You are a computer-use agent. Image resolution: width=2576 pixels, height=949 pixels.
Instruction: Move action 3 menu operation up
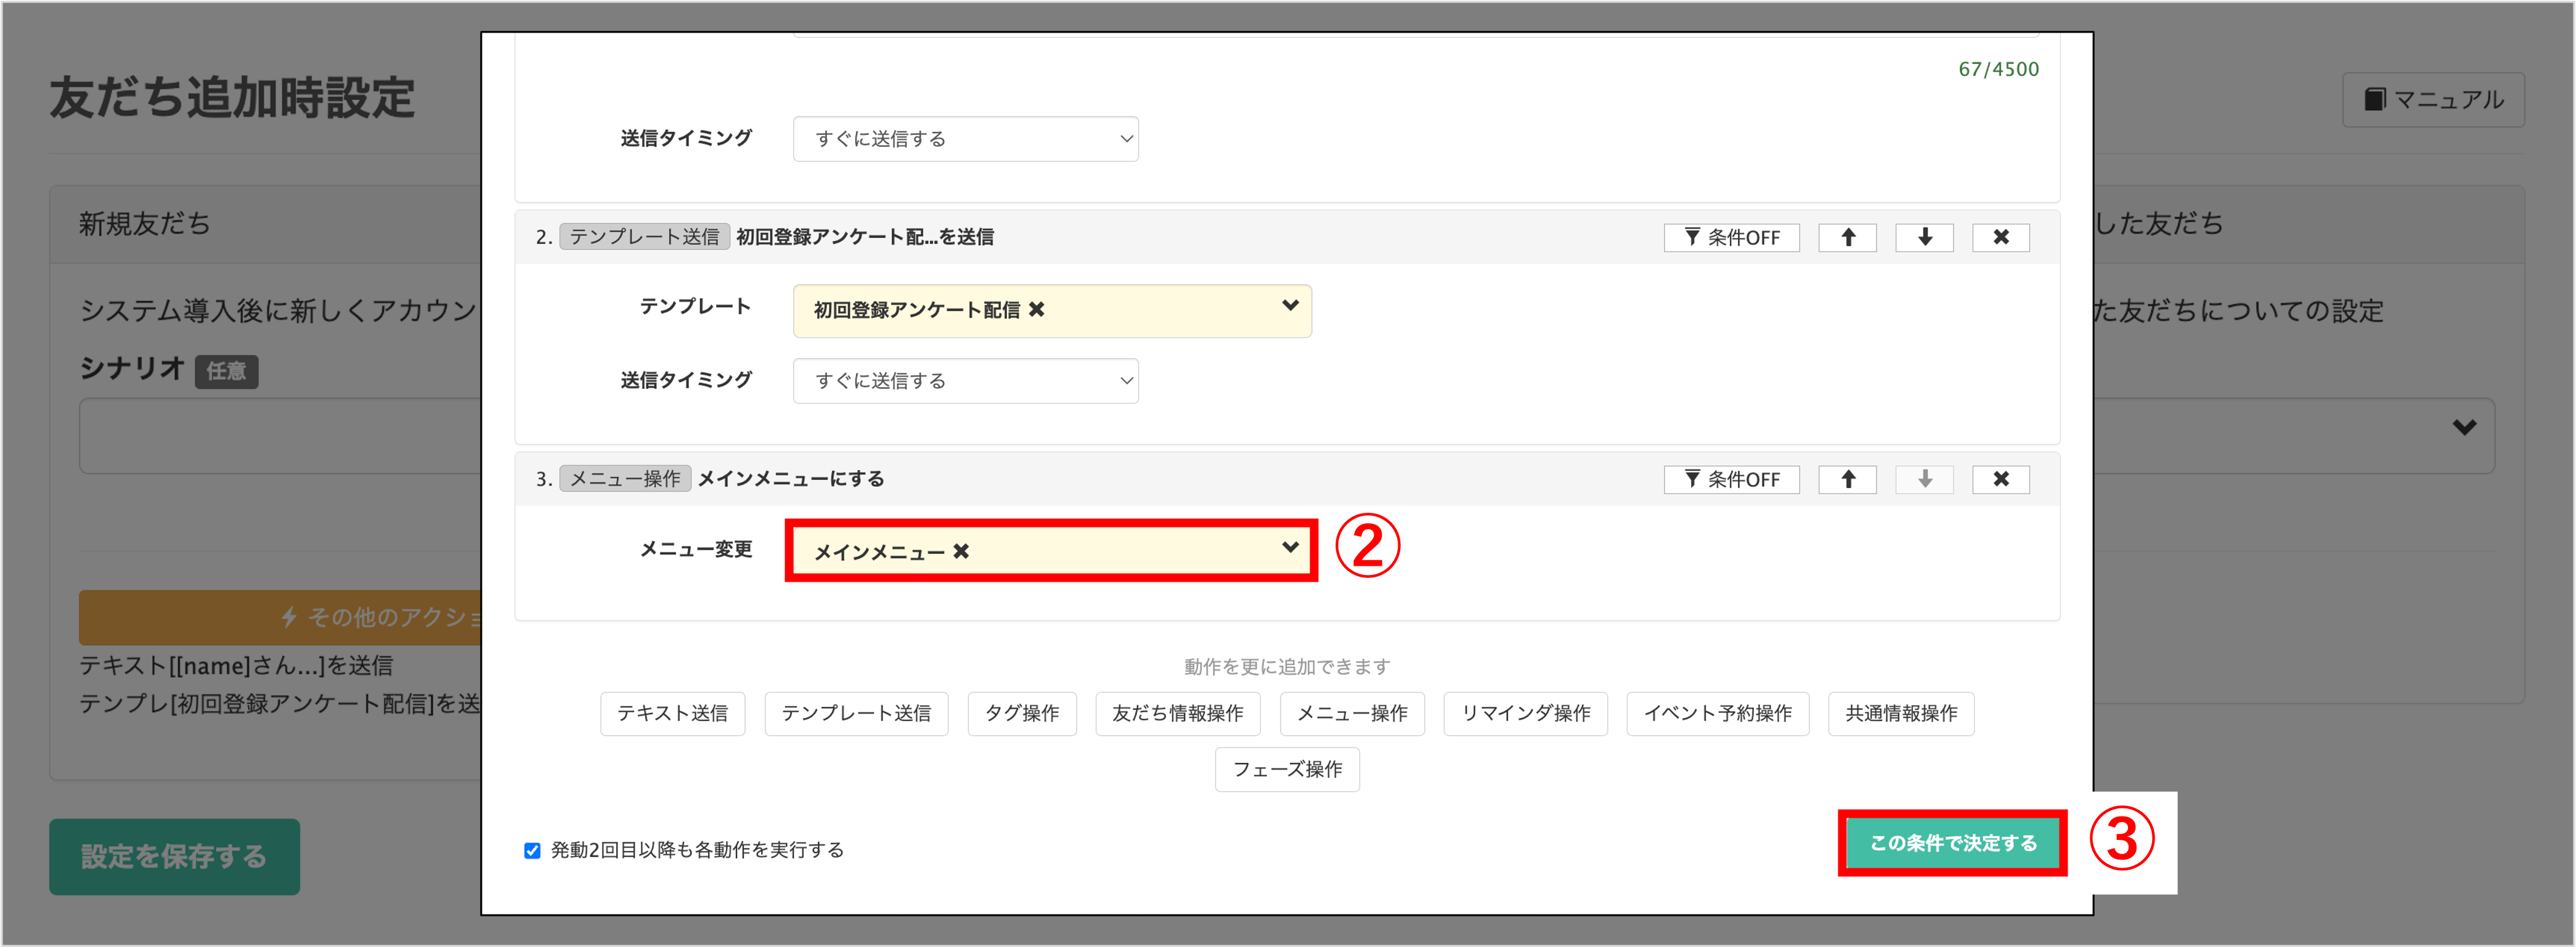(1847, 479)
